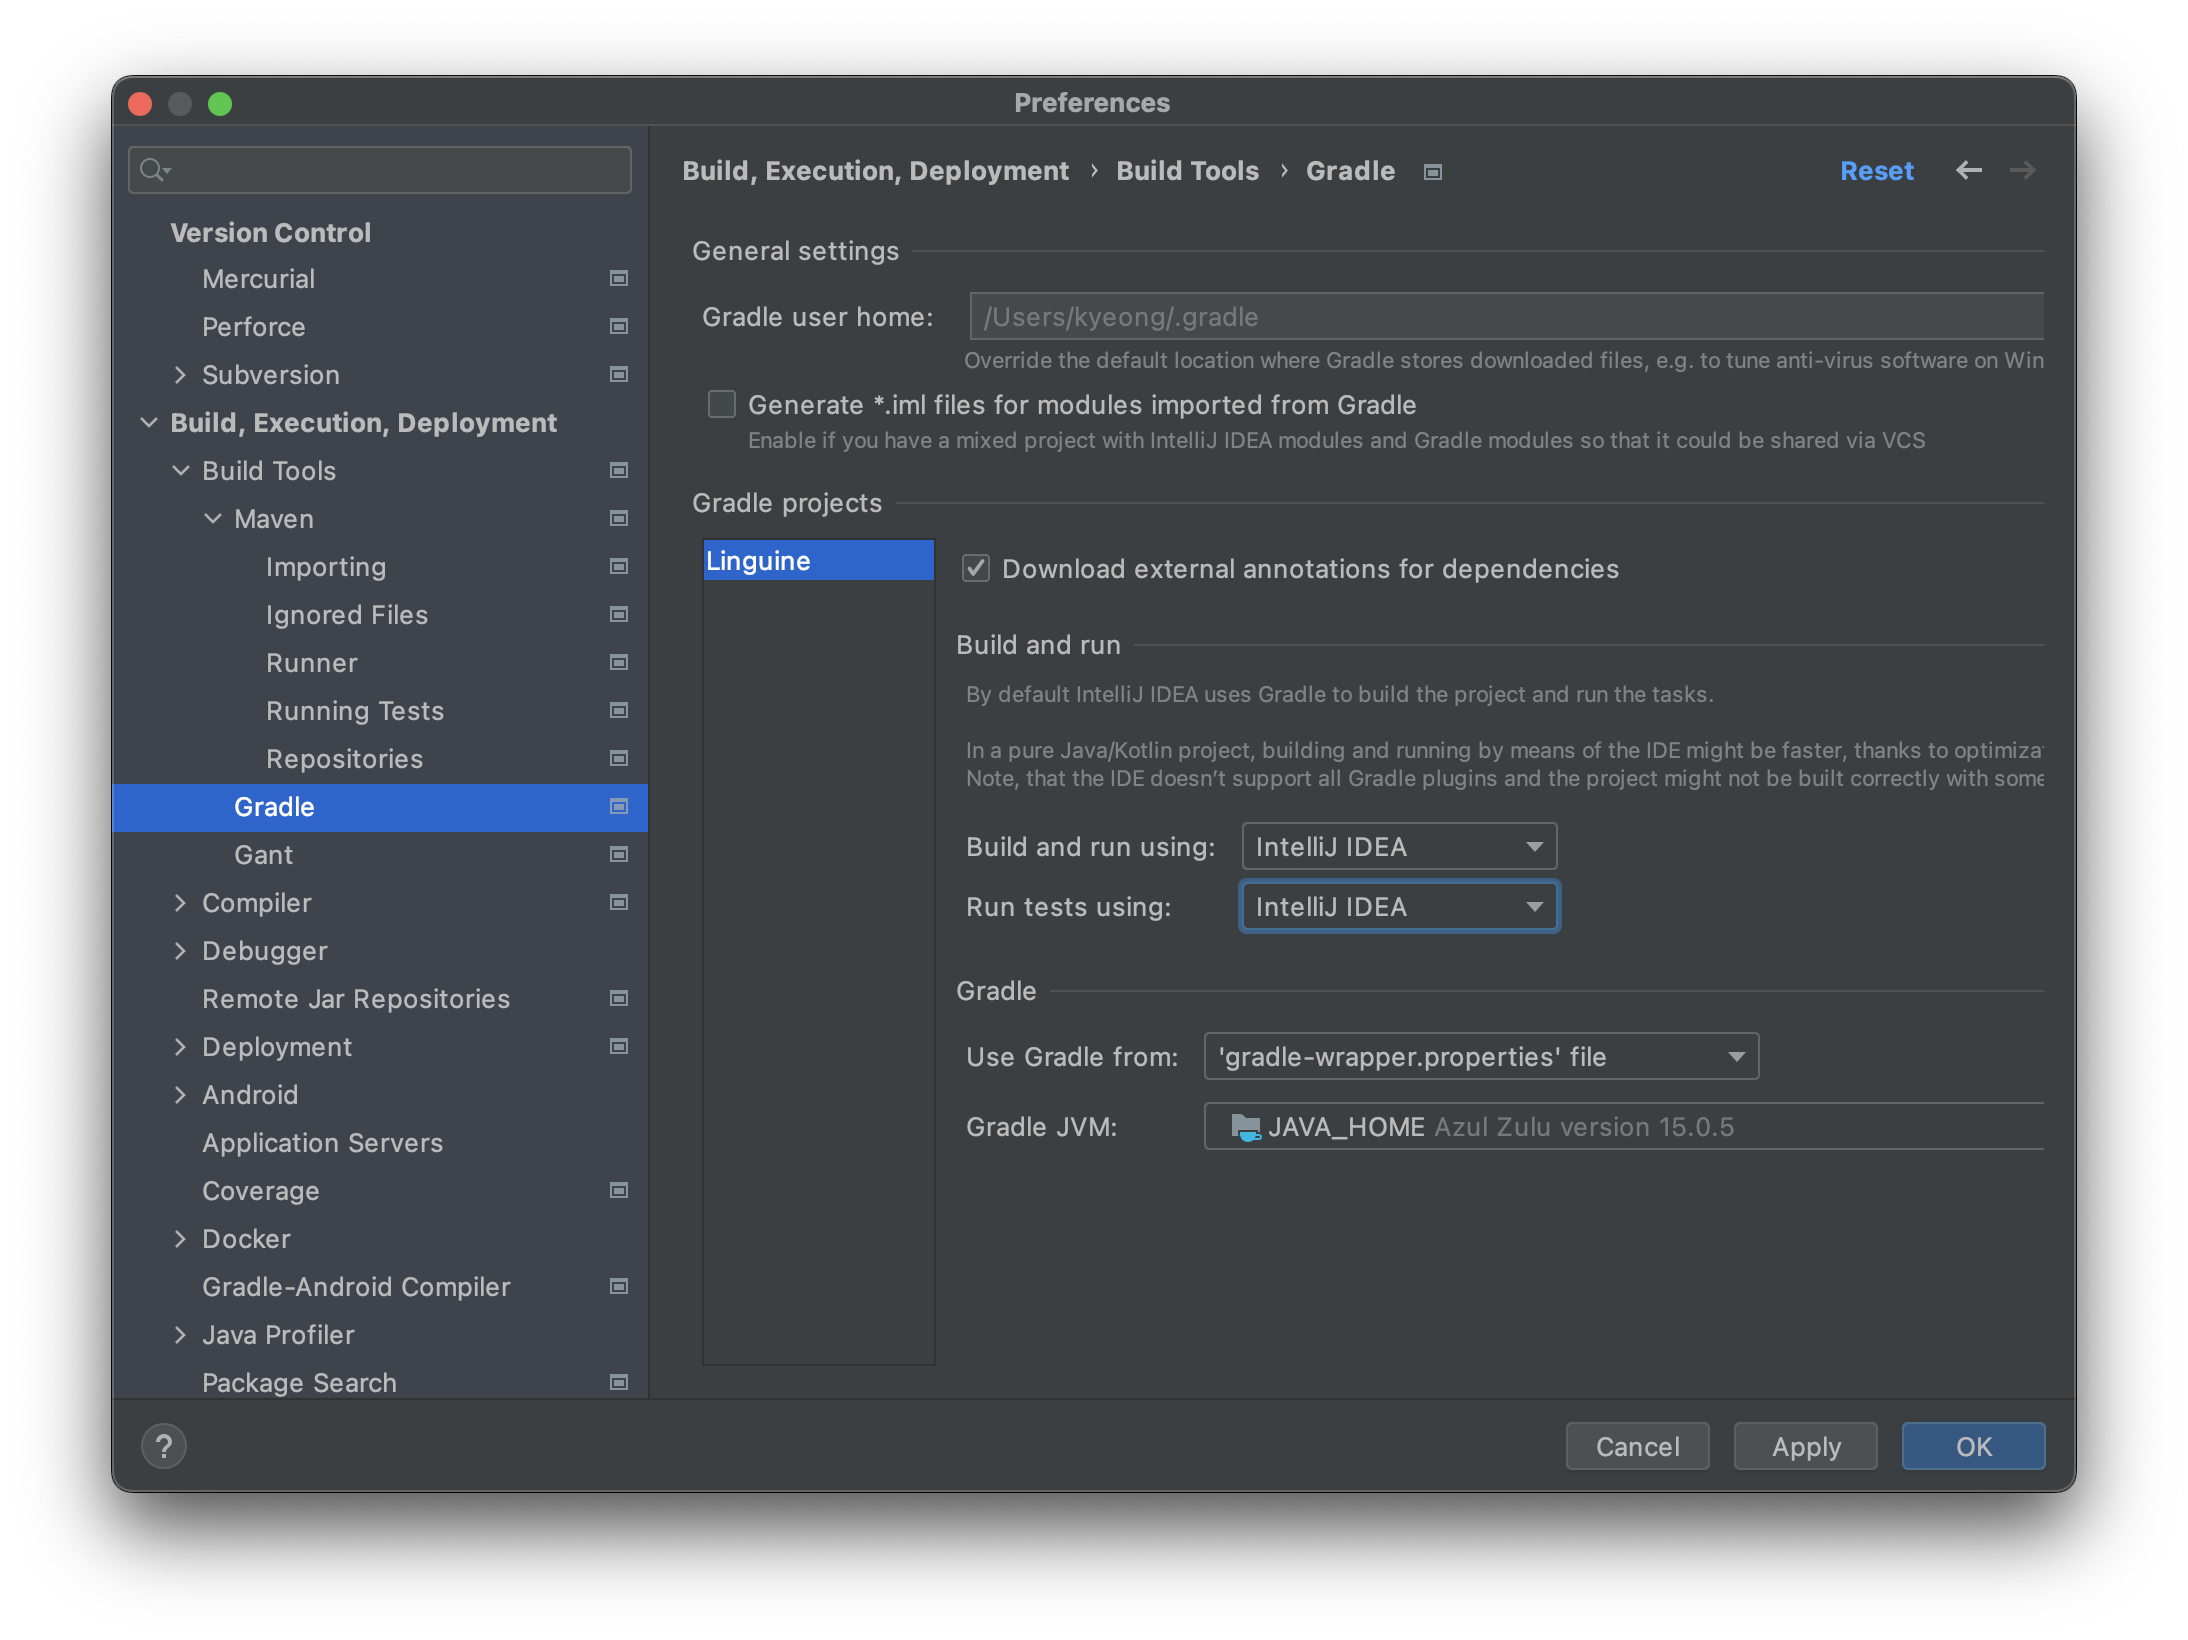Open Gradle JVM selector
Screen dimensions: 2188x1640
(x=1624, y=1127)
